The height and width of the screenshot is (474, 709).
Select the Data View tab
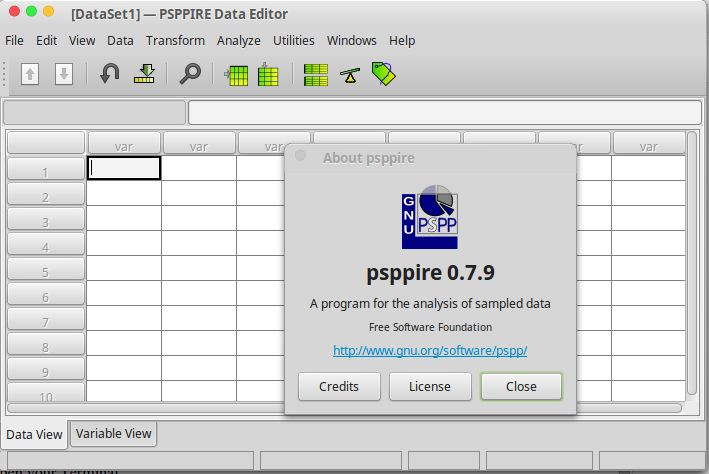click(34, 435)
